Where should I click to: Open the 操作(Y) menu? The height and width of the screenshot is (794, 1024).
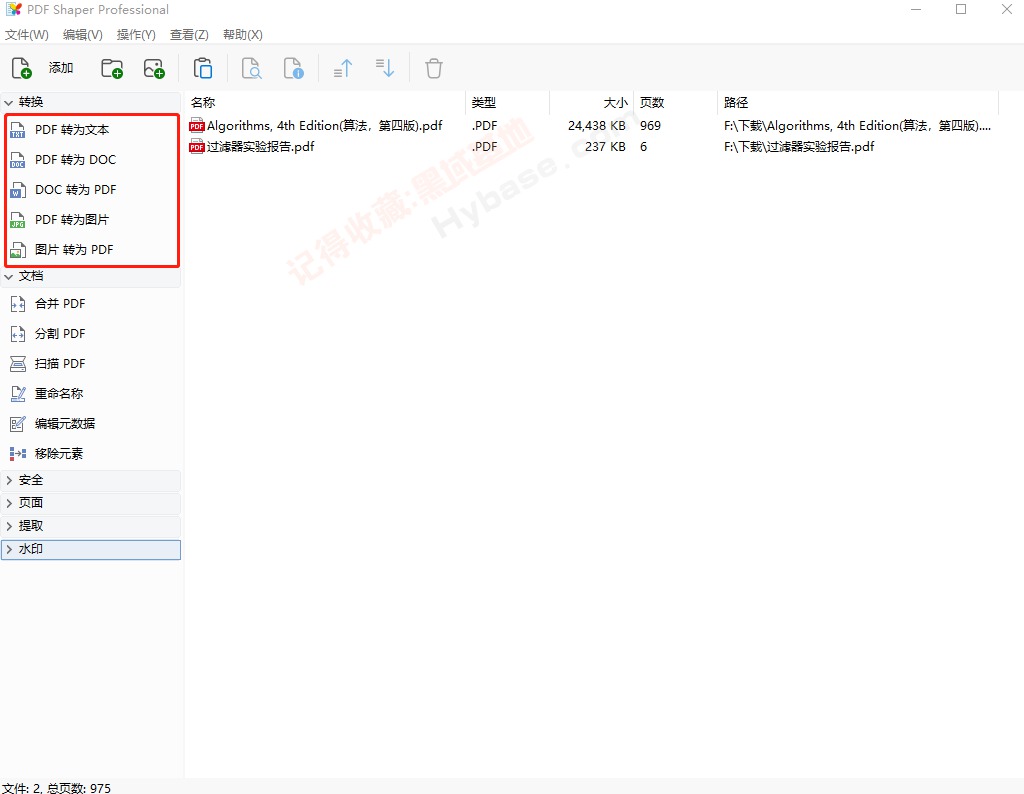click(x=136, y=35)
